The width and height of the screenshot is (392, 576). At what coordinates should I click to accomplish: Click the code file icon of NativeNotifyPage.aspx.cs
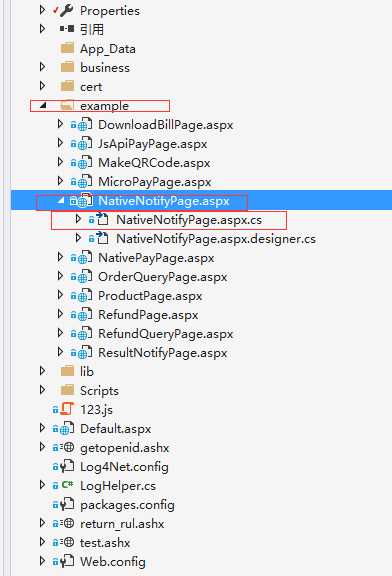click(x=103, y=220)
